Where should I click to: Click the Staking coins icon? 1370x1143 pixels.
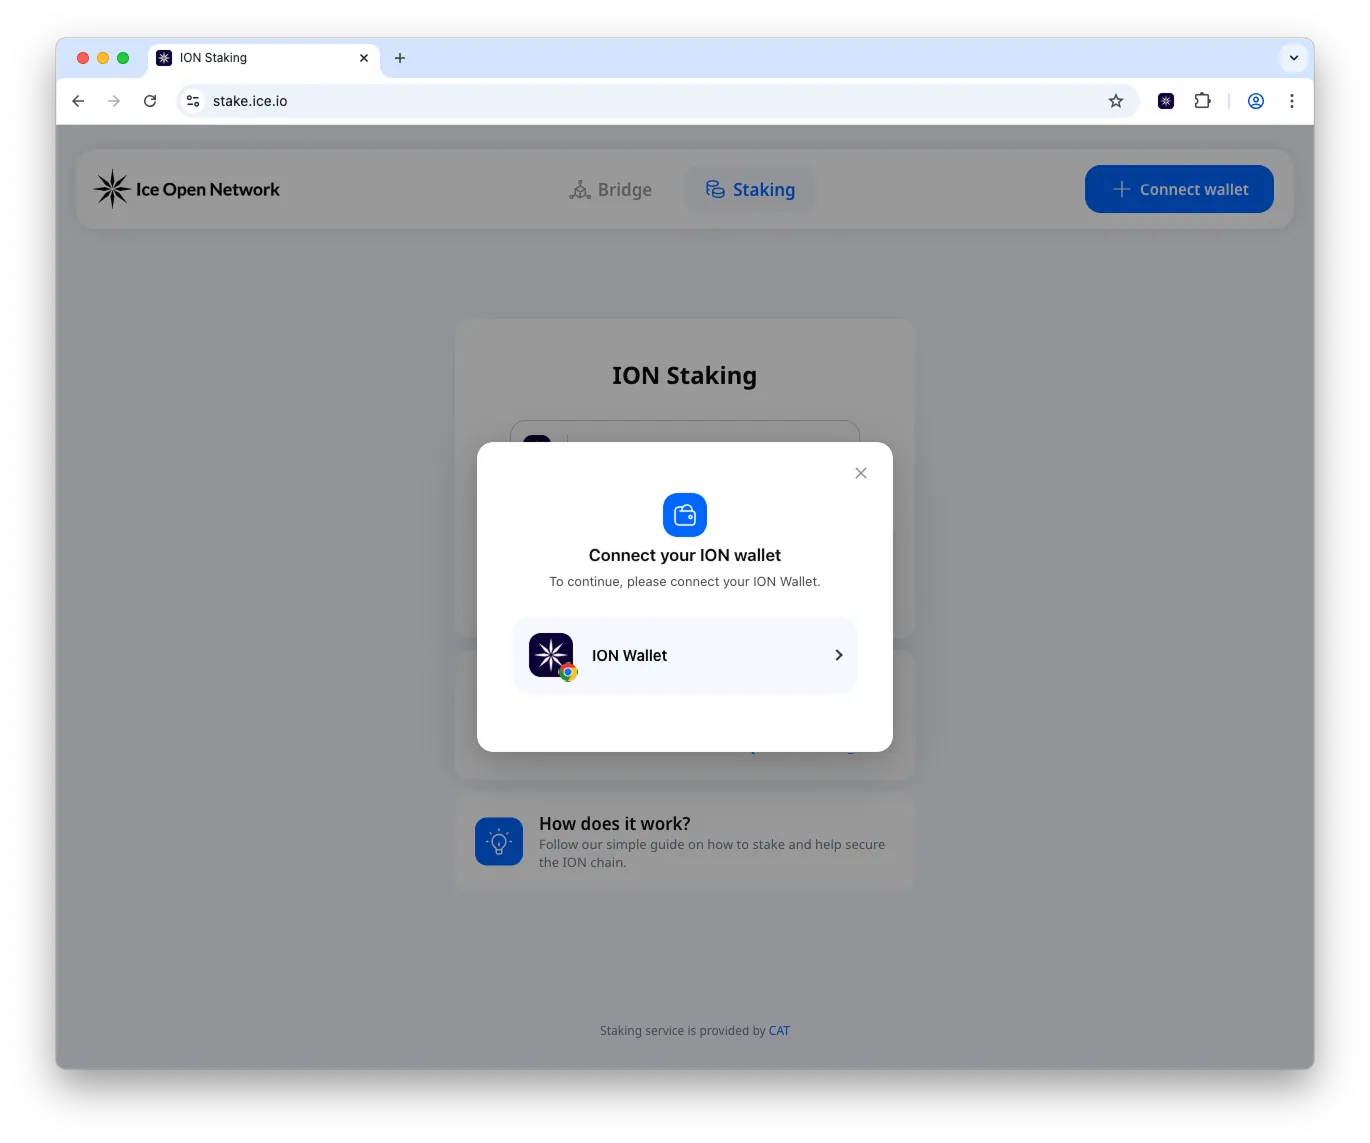click(x=715, y=189)
